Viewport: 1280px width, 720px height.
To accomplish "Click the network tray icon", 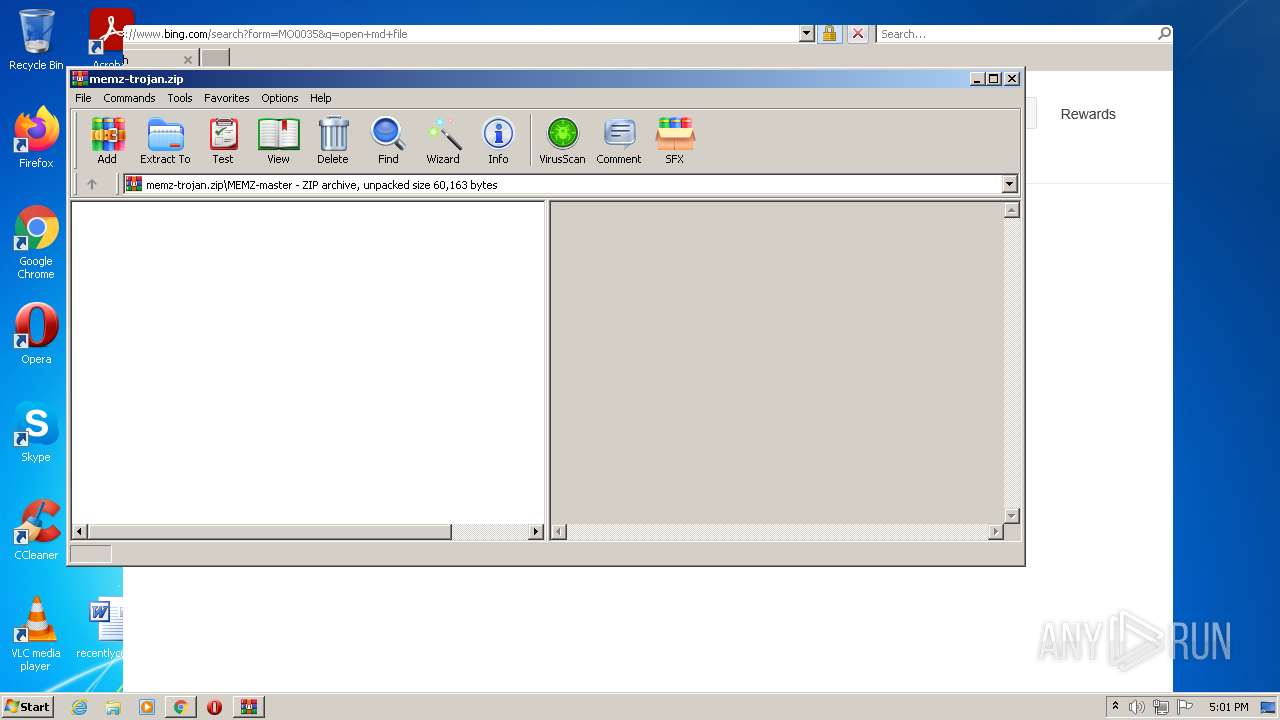I will (x=1161, y=707).
